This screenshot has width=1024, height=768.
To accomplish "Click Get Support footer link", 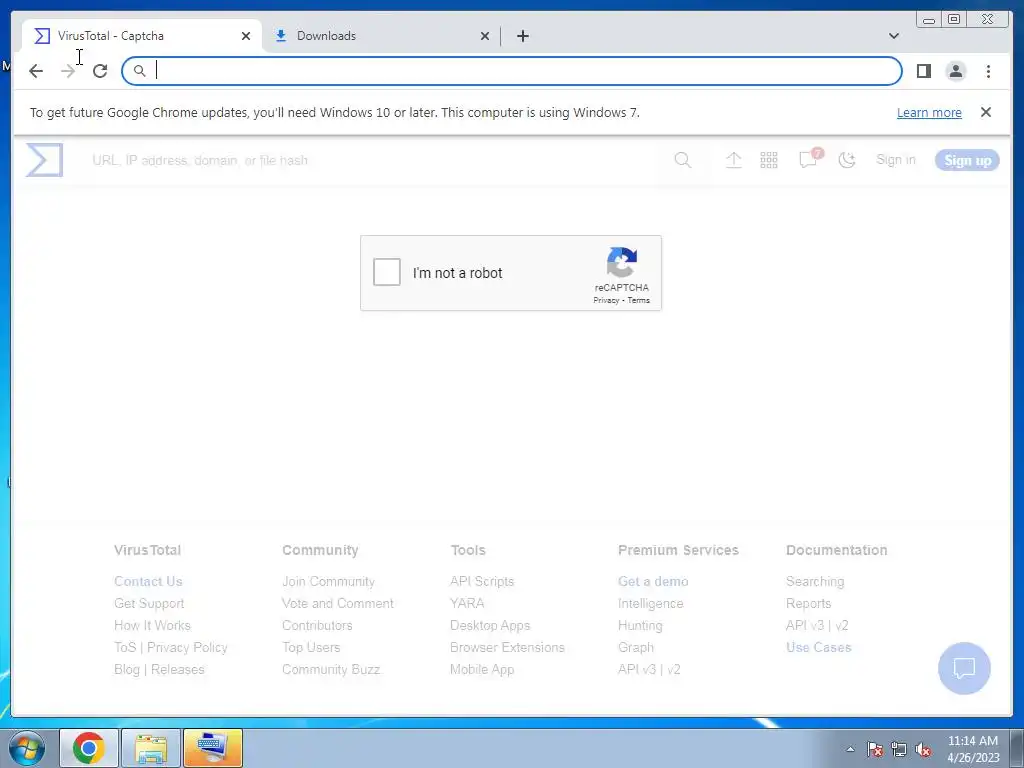I will pos(149,603).
